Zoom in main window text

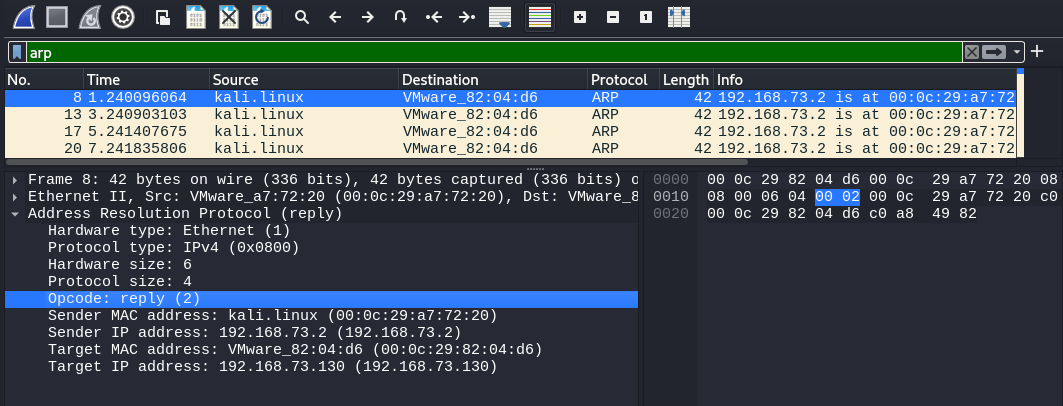(x=580, y=17)
